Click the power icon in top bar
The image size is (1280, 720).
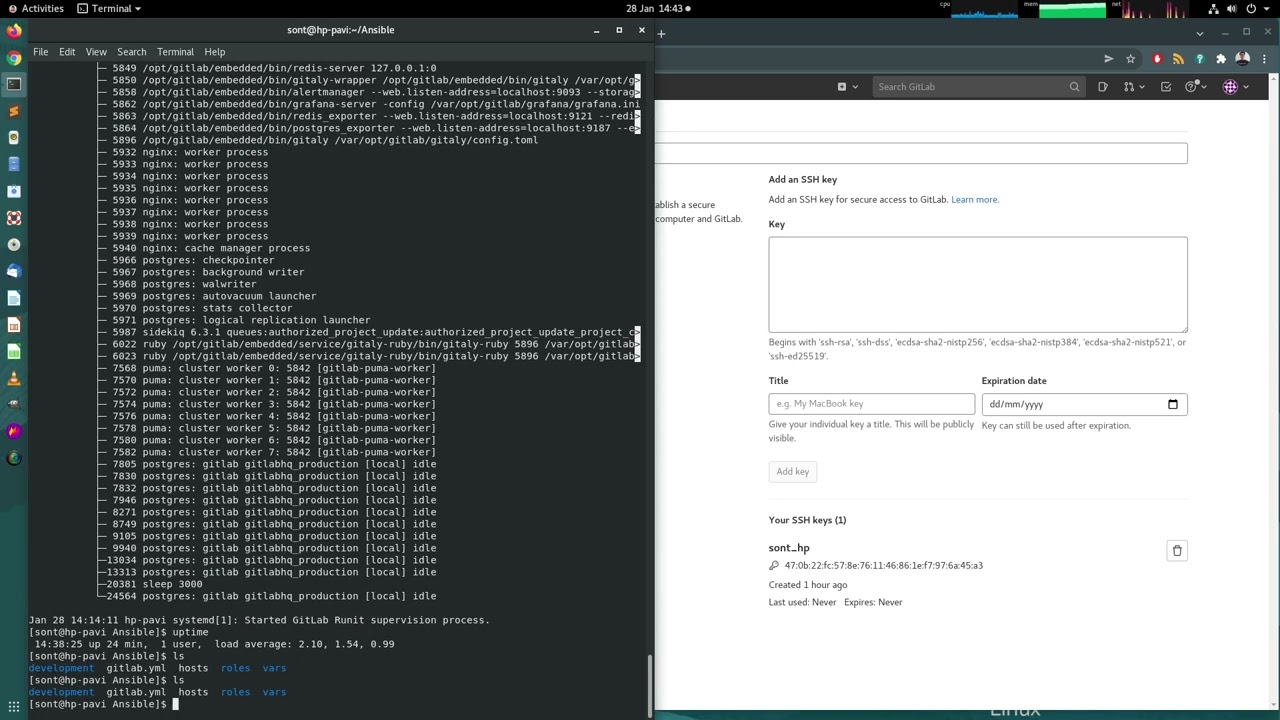tap(1251, 8)
